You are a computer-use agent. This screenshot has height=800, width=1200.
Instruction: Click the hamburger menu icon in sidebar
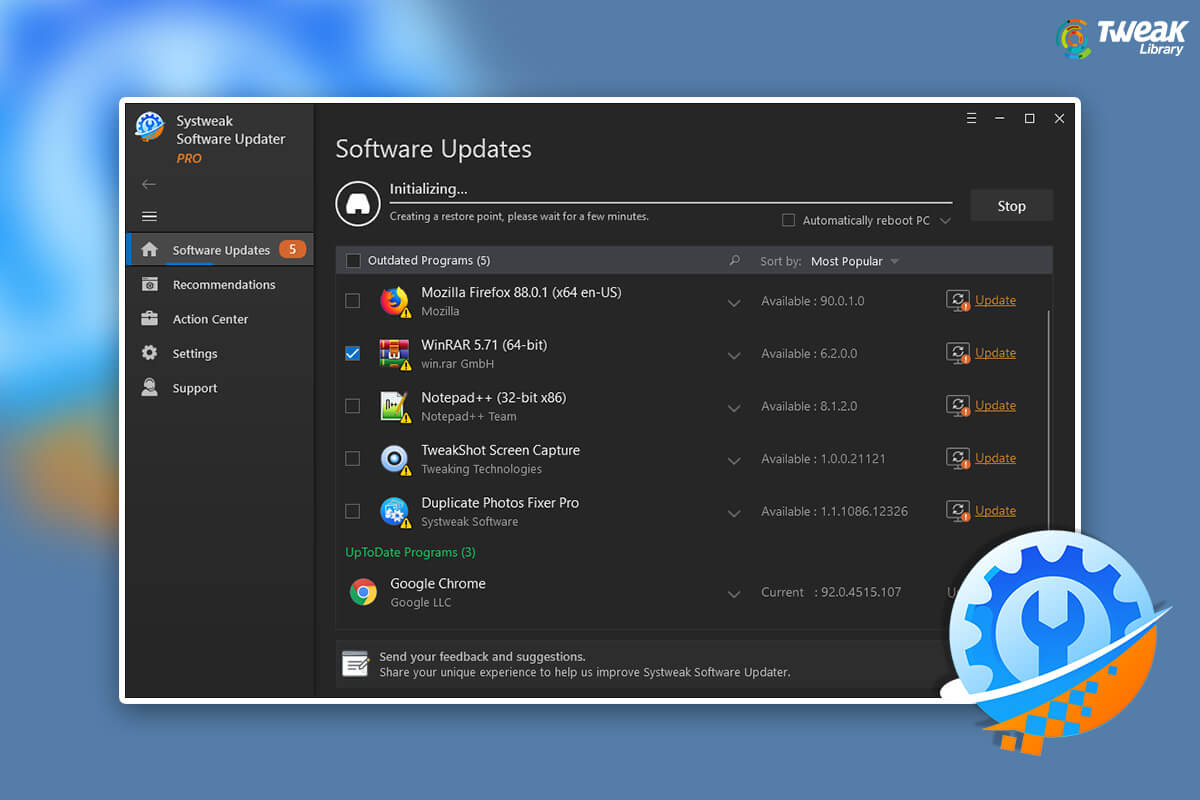pyautogui.click(x=148, y=216)
